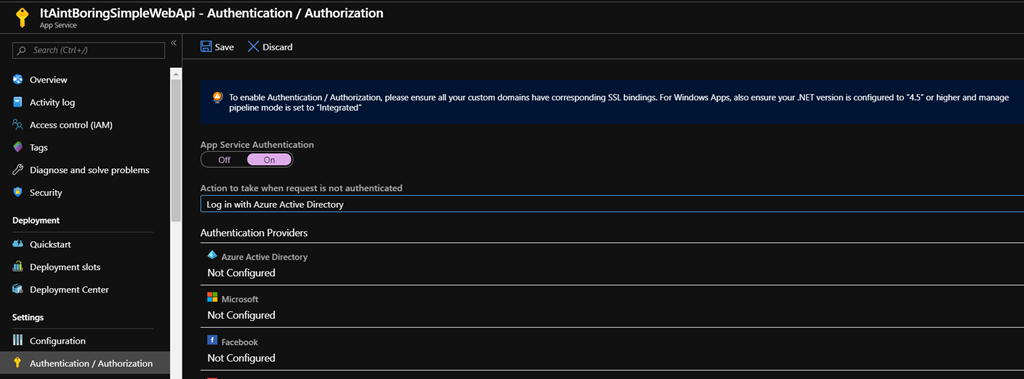Collapse the sidebar with double chevron
This screenshot has width=1024, height=379.
(x=174, y=43)
